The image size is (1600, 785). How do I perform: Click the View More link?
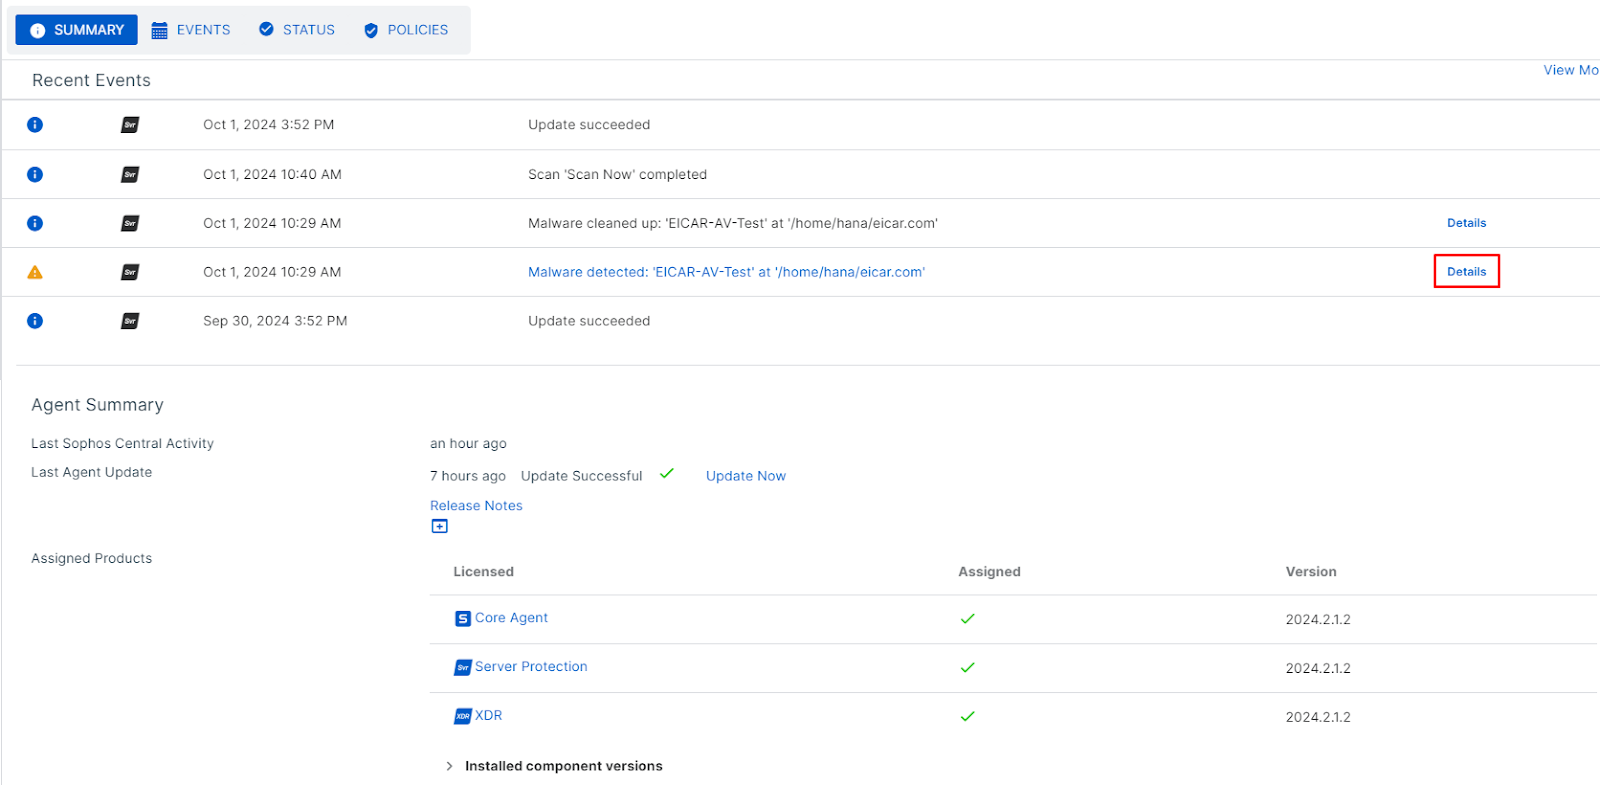[x=1571, y=70]
